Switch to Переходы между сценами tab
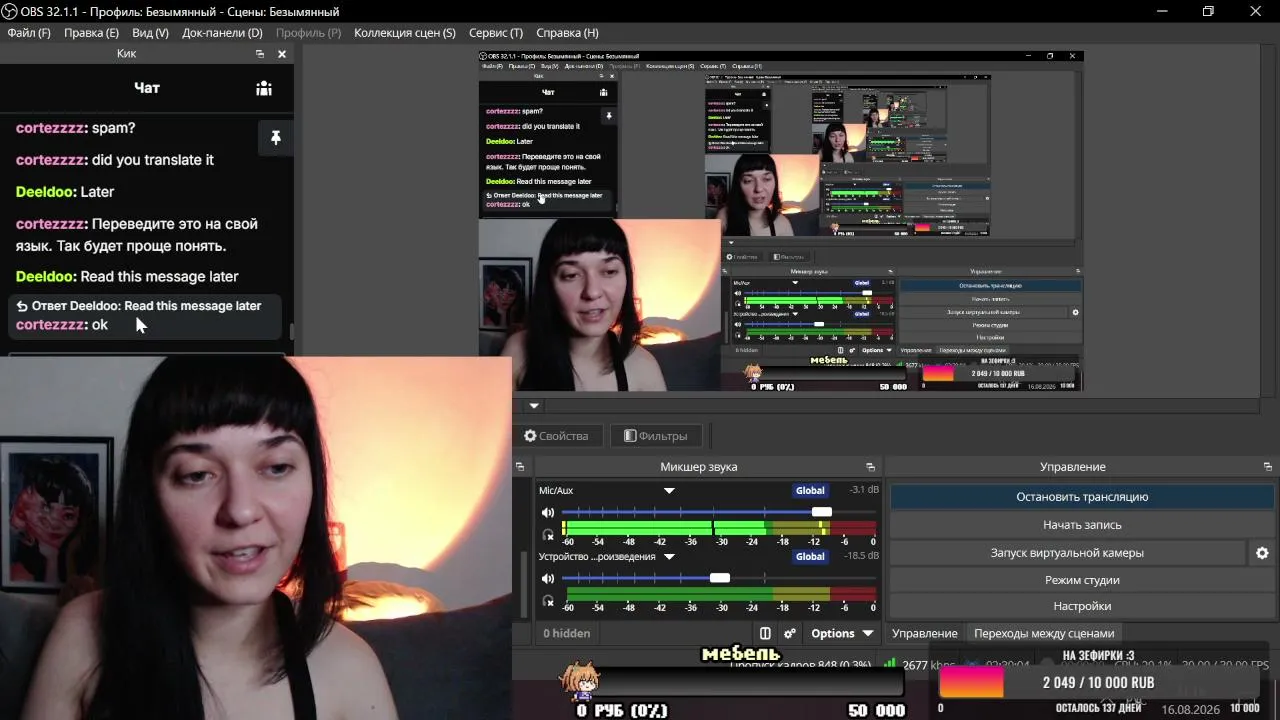Screen dimensions: 1280x720 1044,633
